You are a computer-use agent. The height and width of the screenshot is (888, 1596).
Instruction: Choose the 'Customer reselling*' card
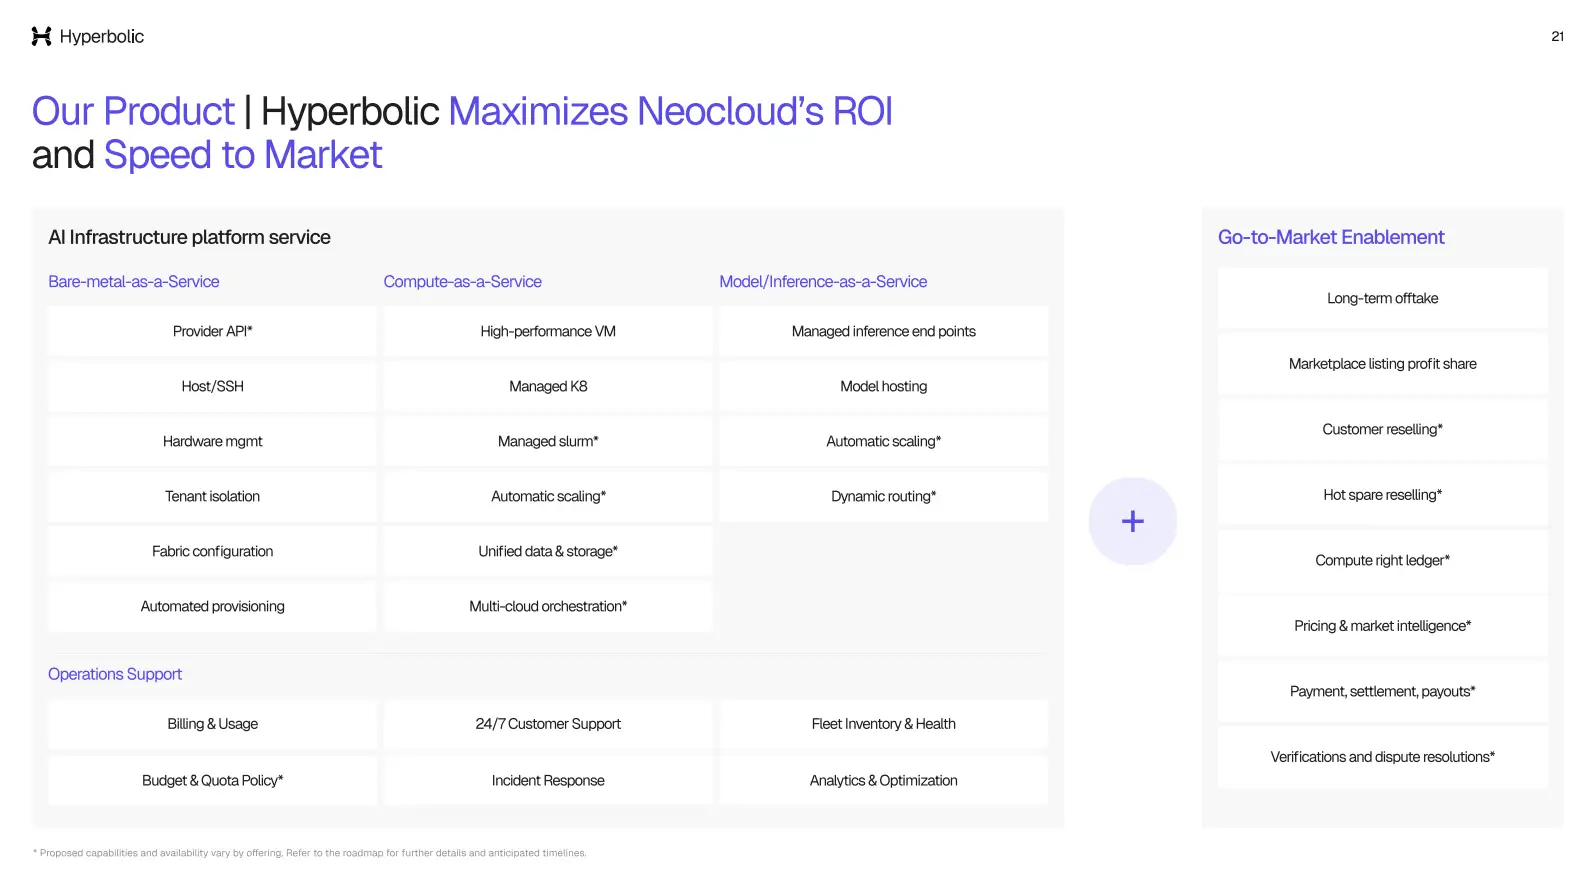[1383, 429]
